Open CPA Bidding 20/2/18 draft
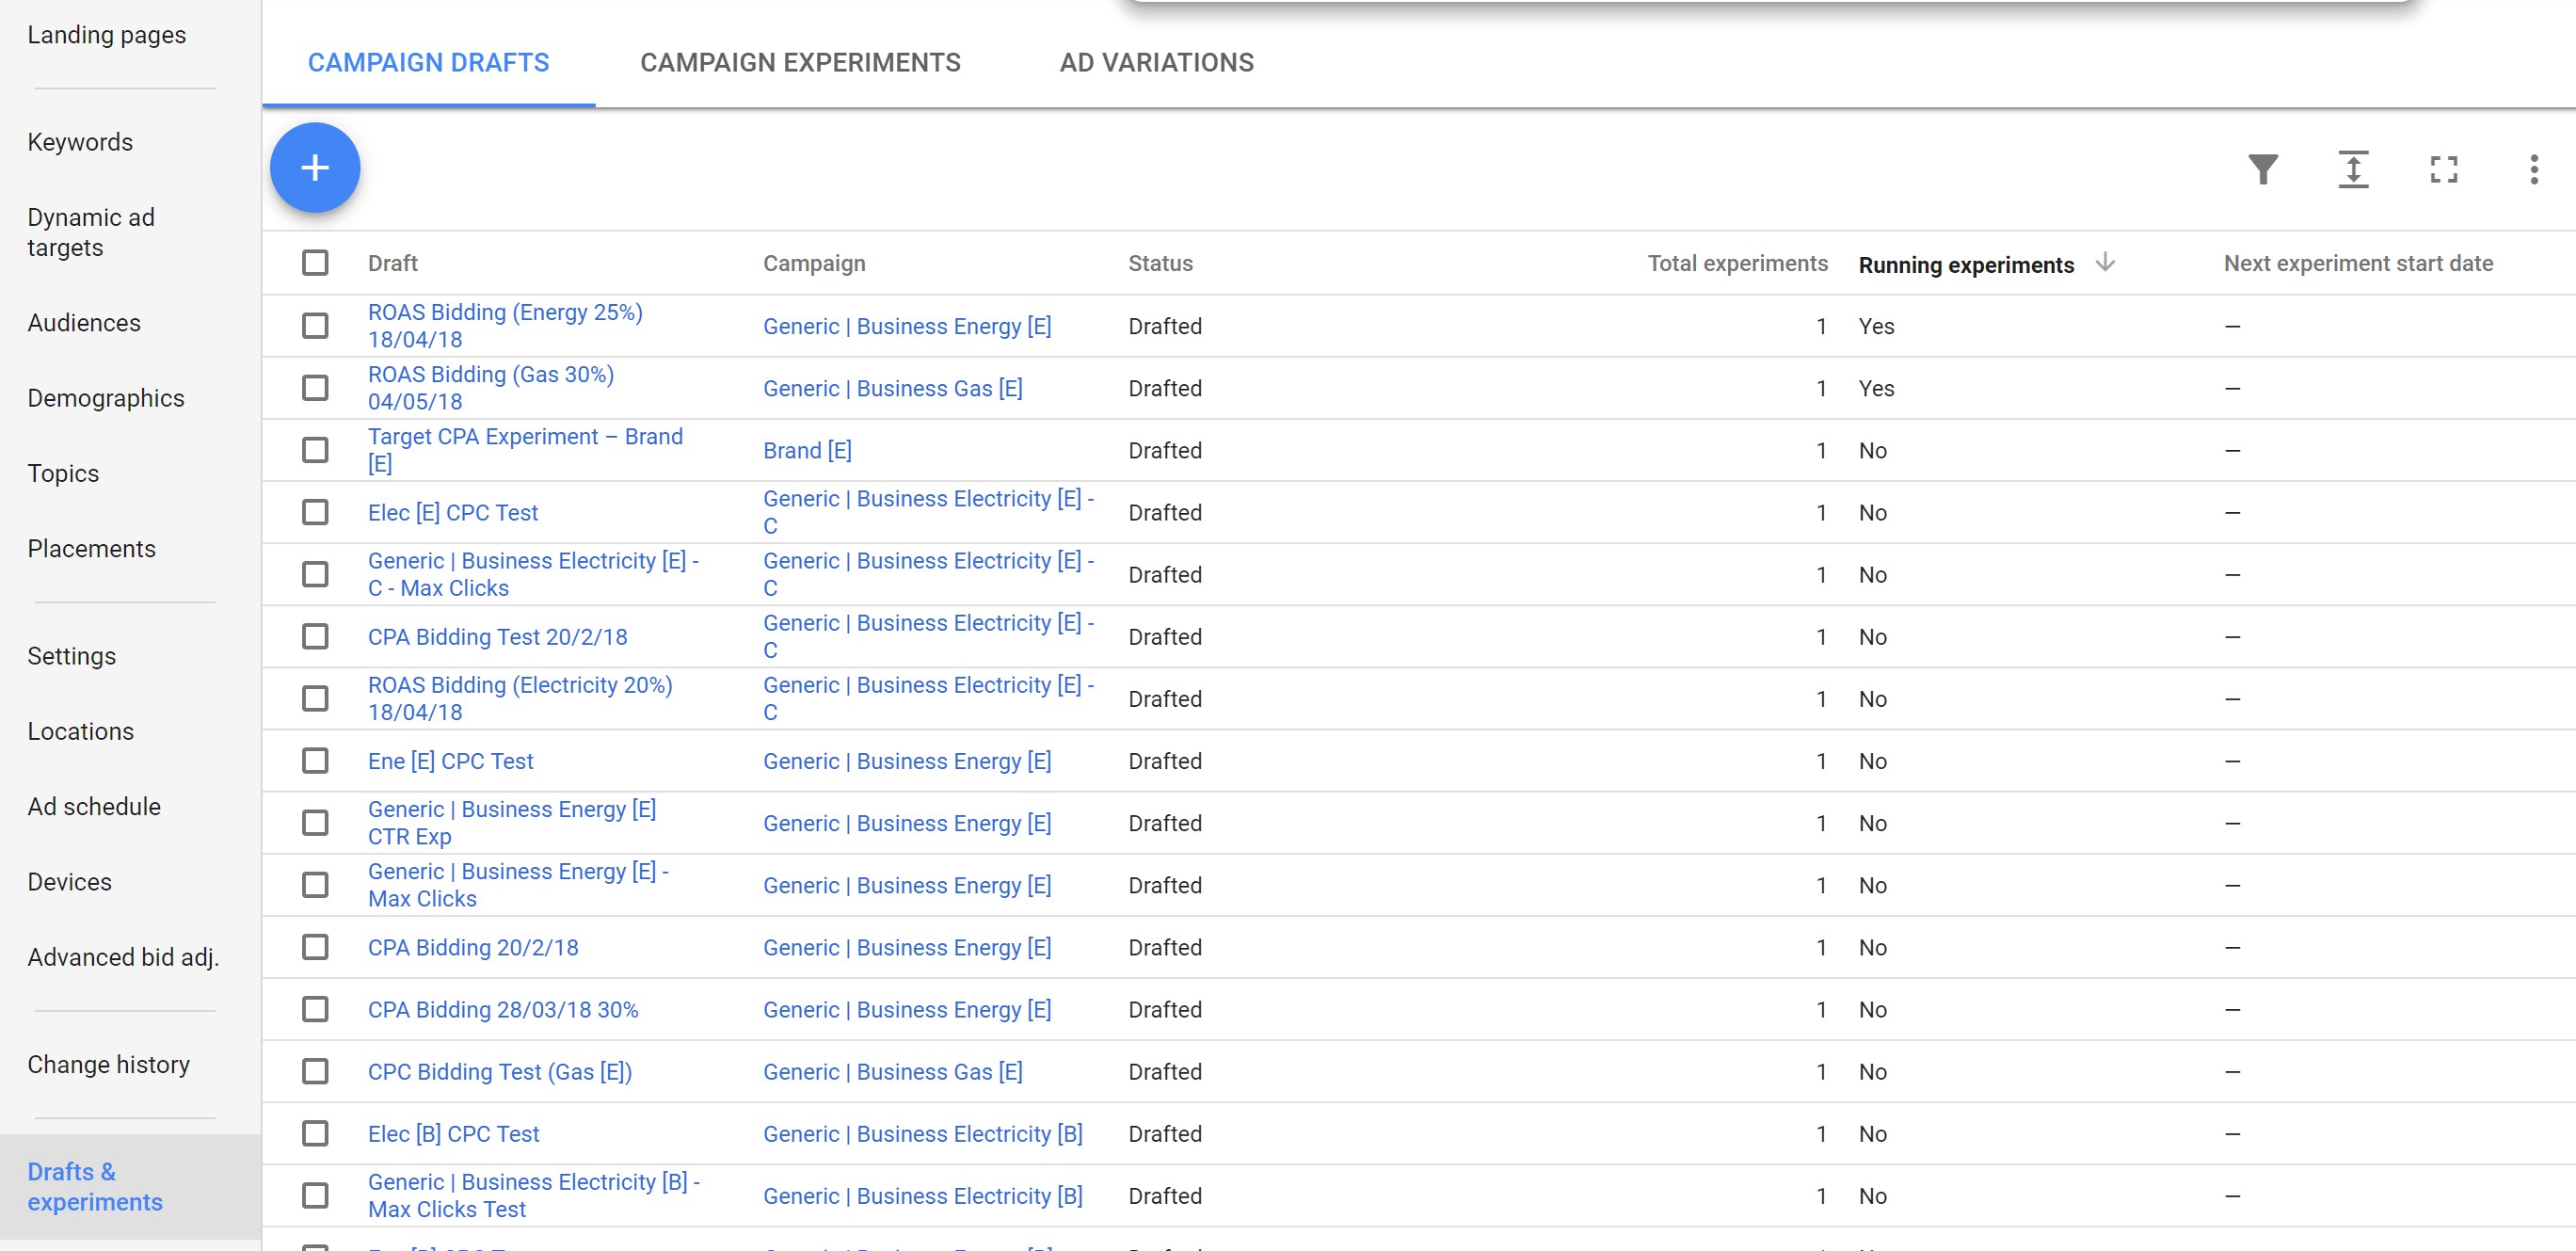Image resolution: width=2576 pixels, height=1251 pixels. point(473,947)
